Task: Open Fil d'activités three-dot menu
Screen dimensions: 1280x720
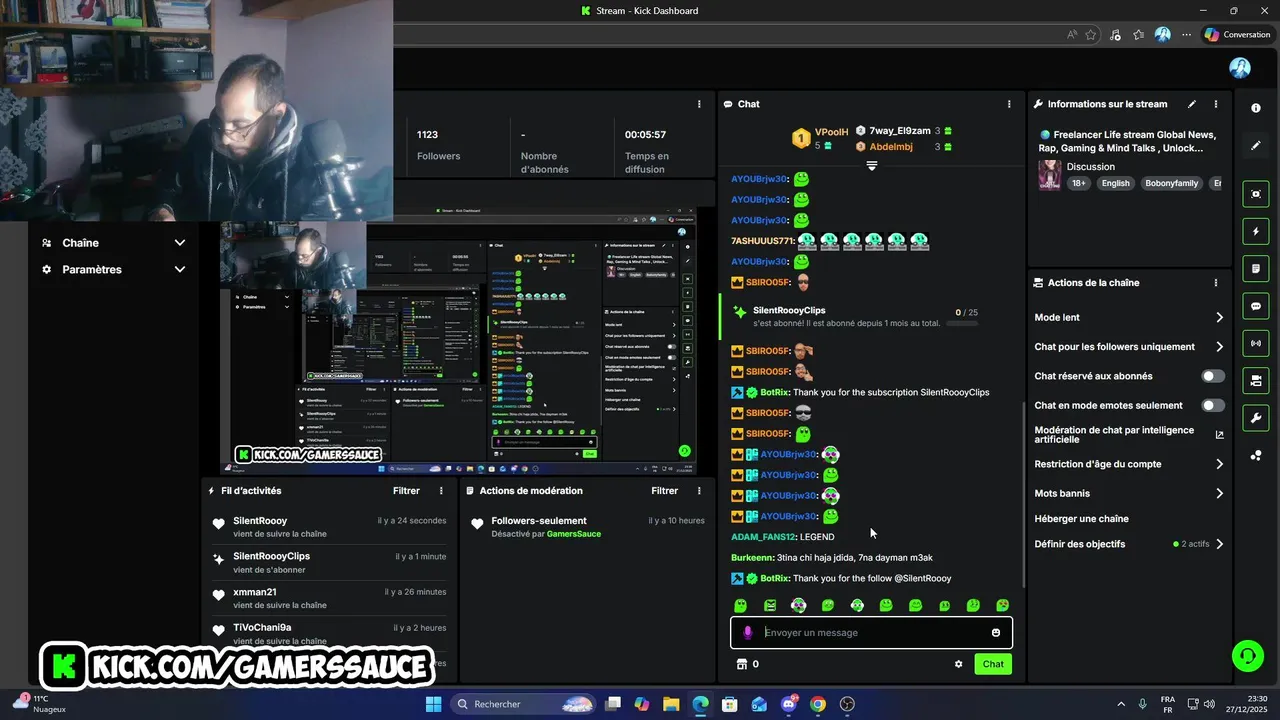Action: pyautogui.click(x=441, y=491)
